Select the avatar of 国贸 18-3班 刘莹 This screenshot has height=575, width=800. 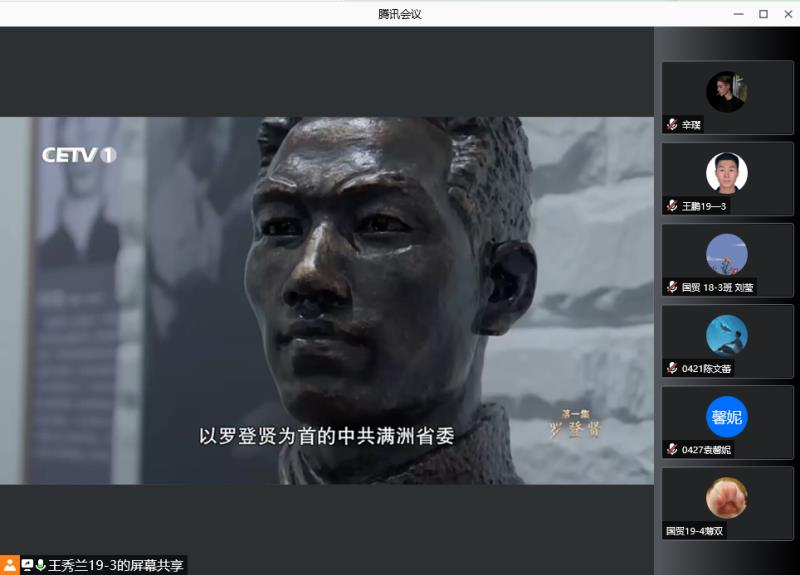(x=727, y=254)
